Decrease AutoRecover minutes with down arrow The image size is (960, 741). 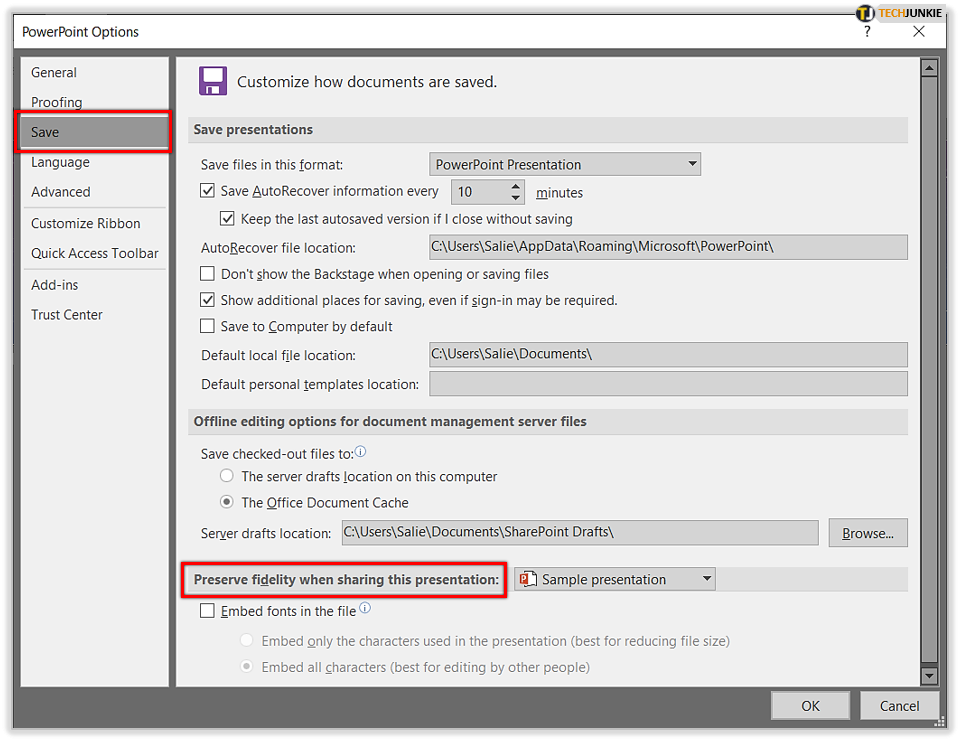click(516, 198)
